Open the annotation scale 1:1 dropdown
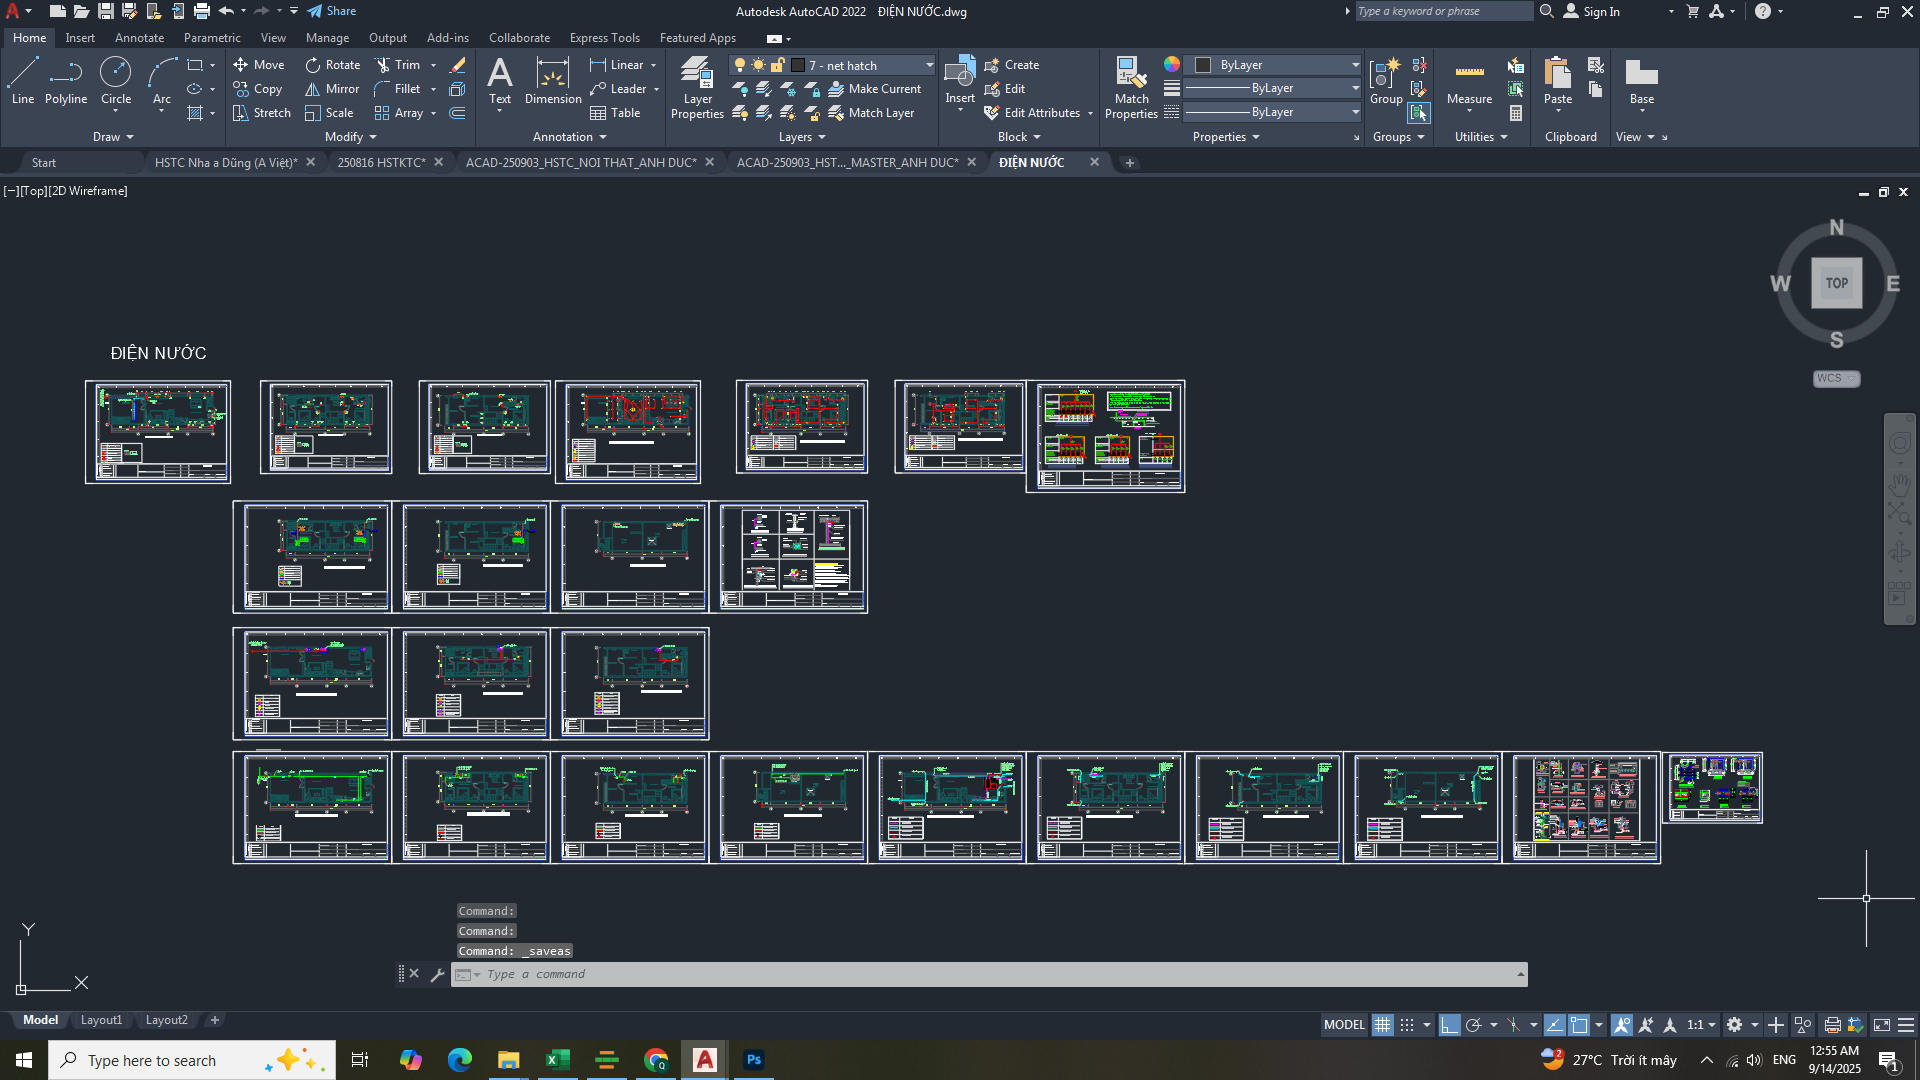Image resolution: width=1920 pixels, height=1080 pixels. pyautogui.click(x=1701, y=1025)
